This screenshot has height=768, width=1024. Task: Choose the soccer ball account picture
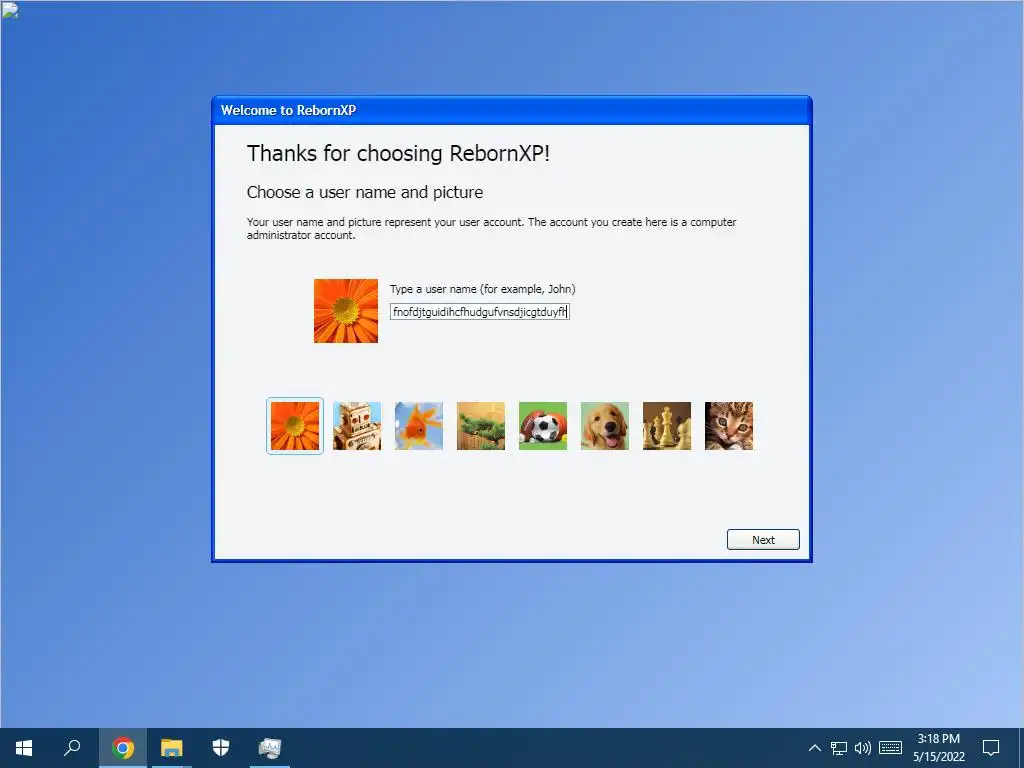[x=543, y=426]
